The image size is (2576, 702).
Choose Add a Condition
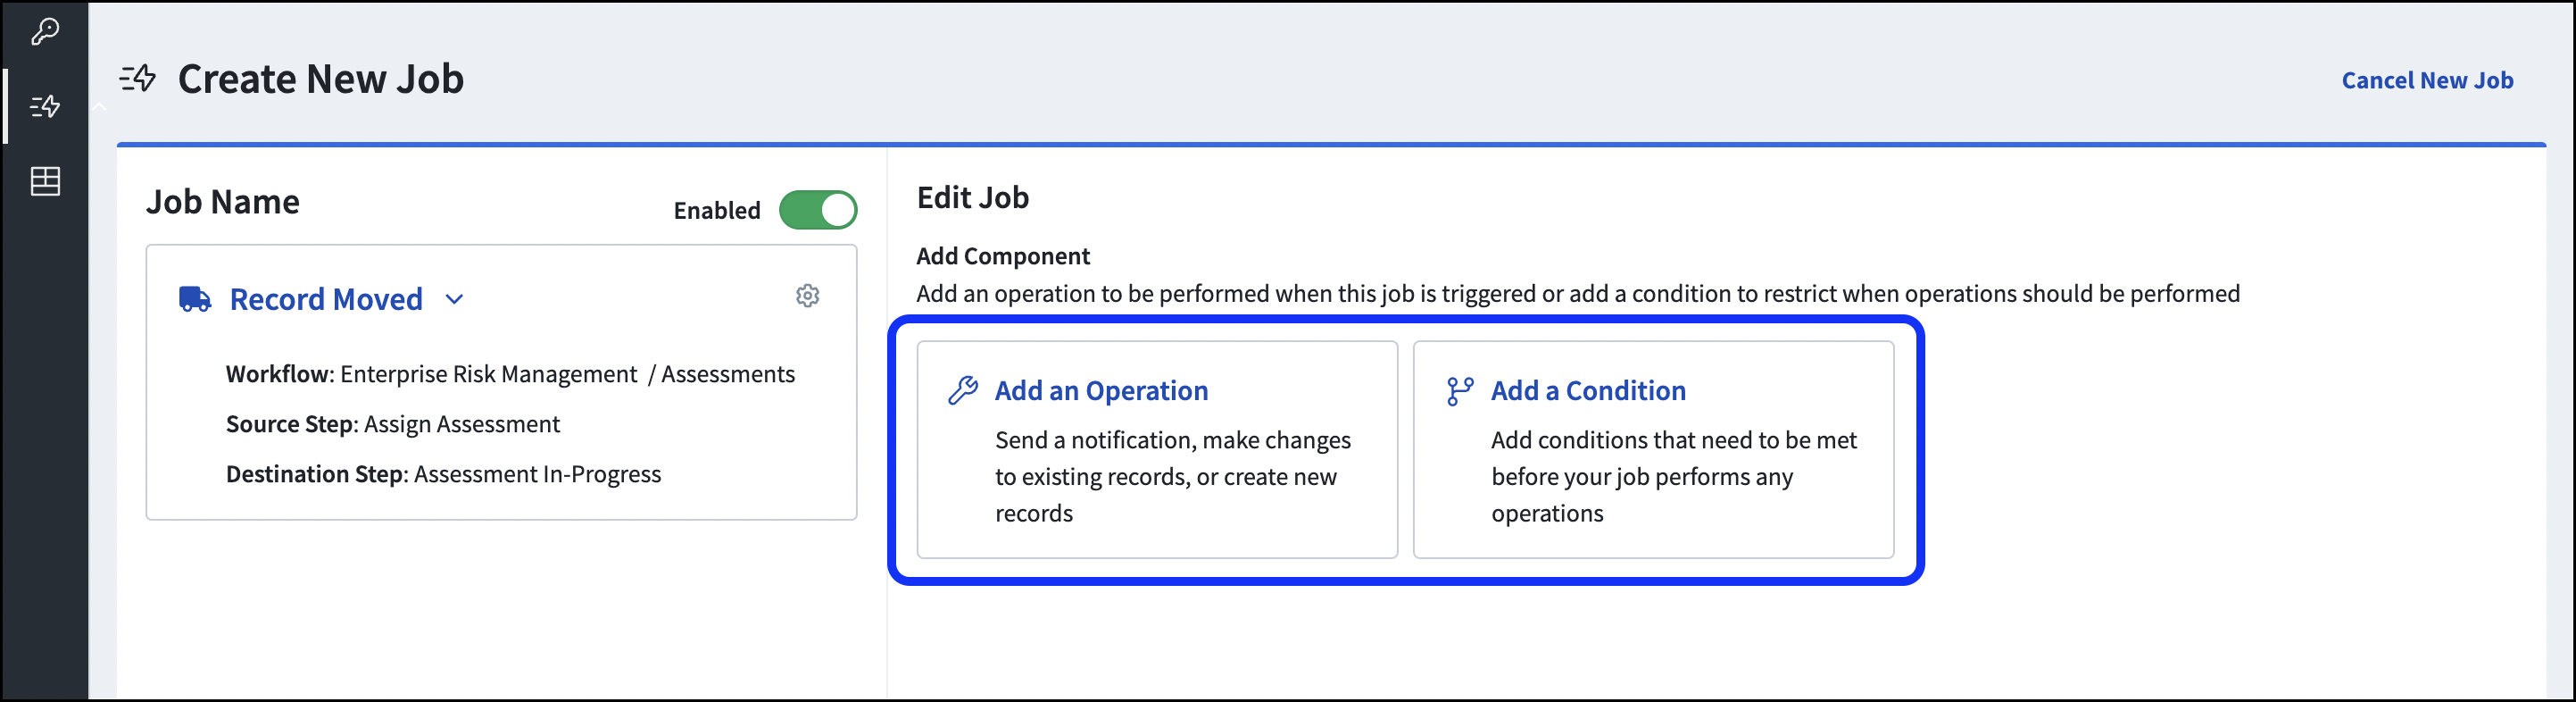coord(1652,450)
